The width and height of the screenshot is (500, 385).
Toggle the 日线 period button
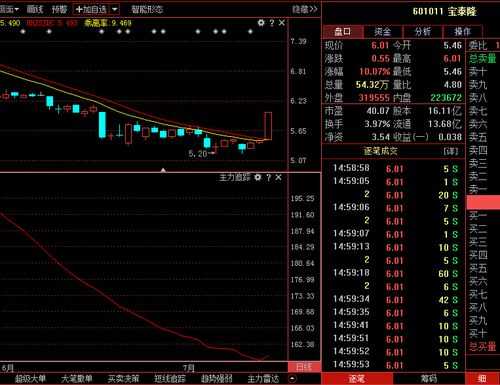(304, 367)
